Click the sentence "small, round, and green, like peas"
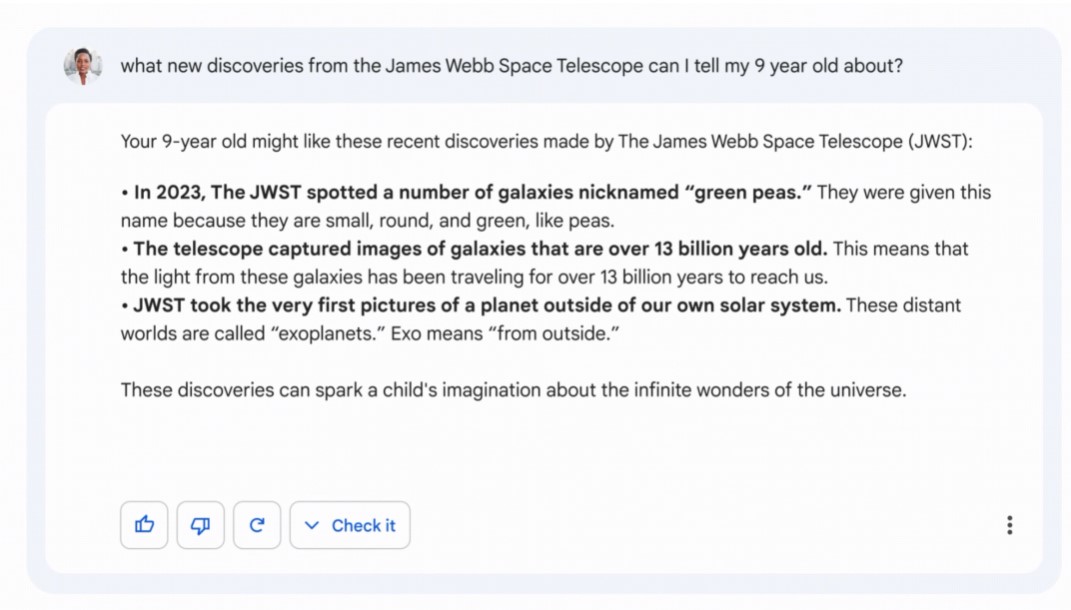Image resolution: width=1071 pixels, height=610 pixels. (479, 220)
